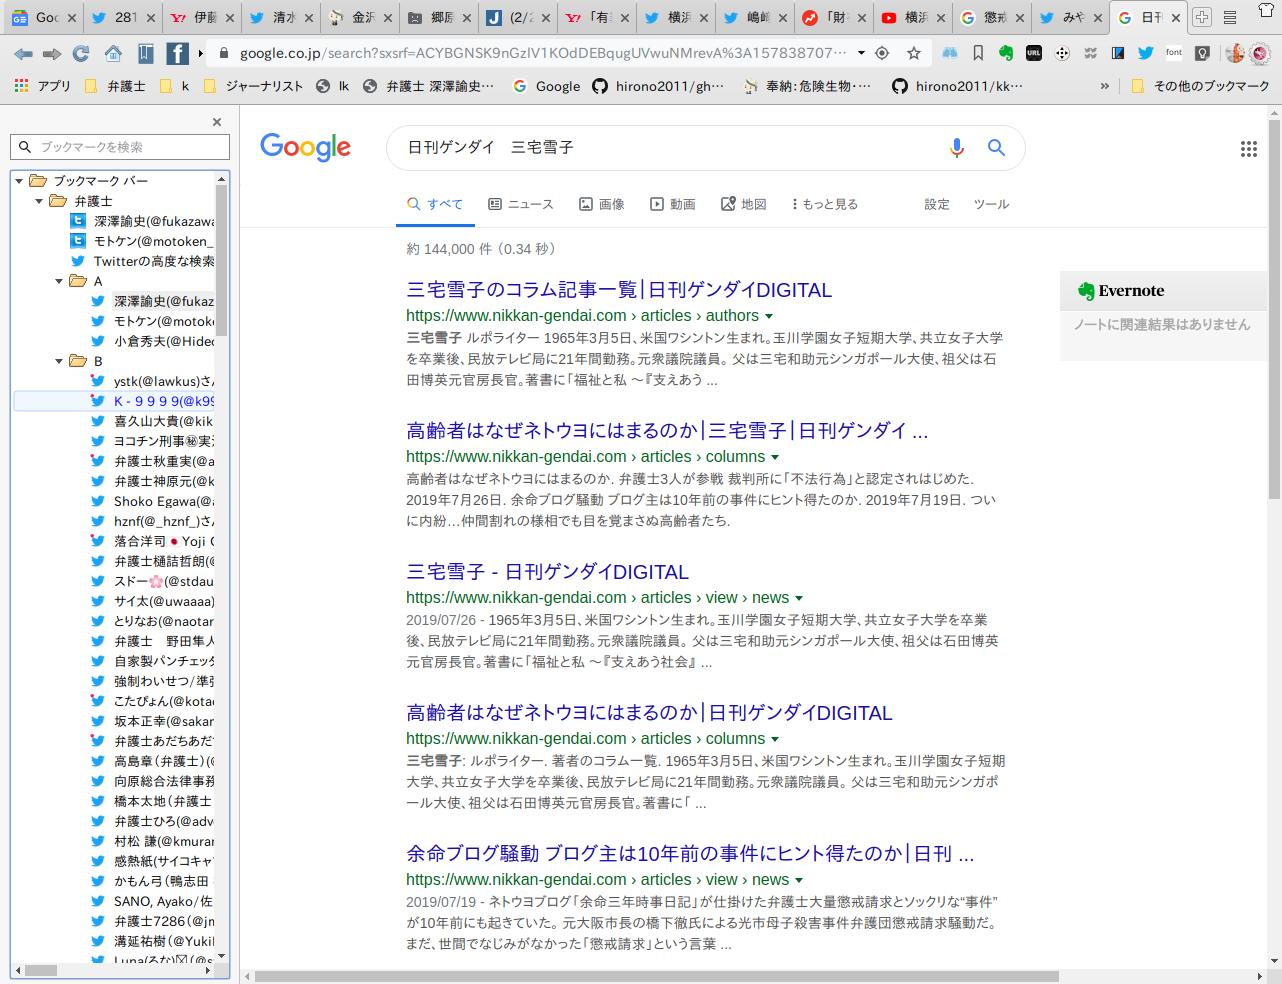Open dropdown arrow beside third result news URL
Screen dimensions: 1282x984
click(x=799, y=599)
